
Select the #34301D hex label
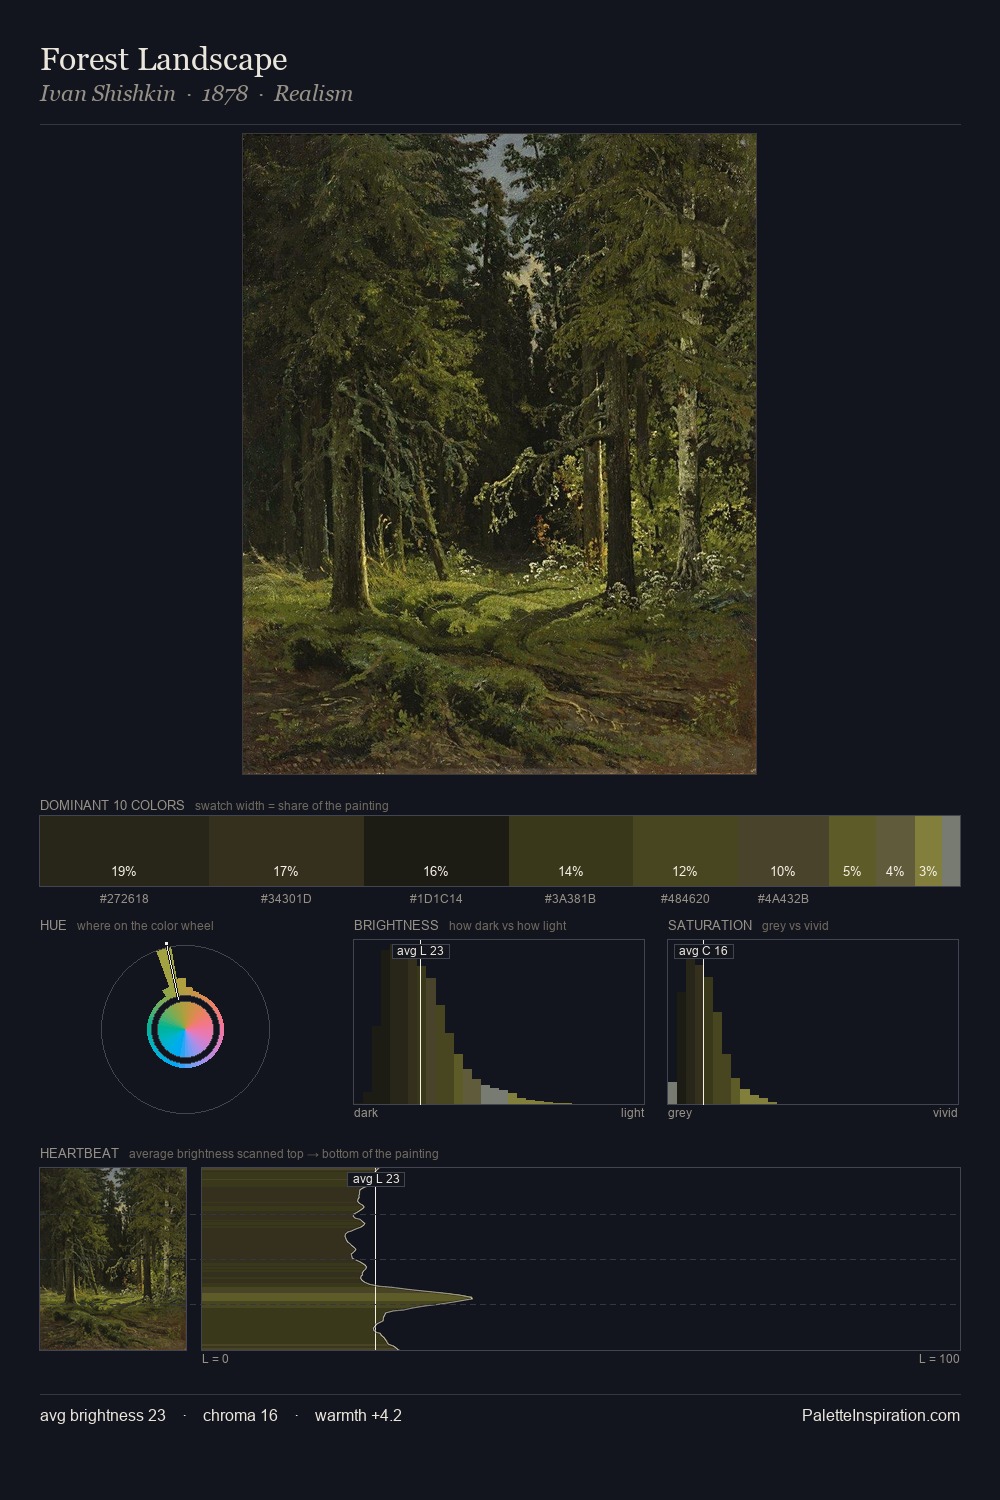click(286, 899)
